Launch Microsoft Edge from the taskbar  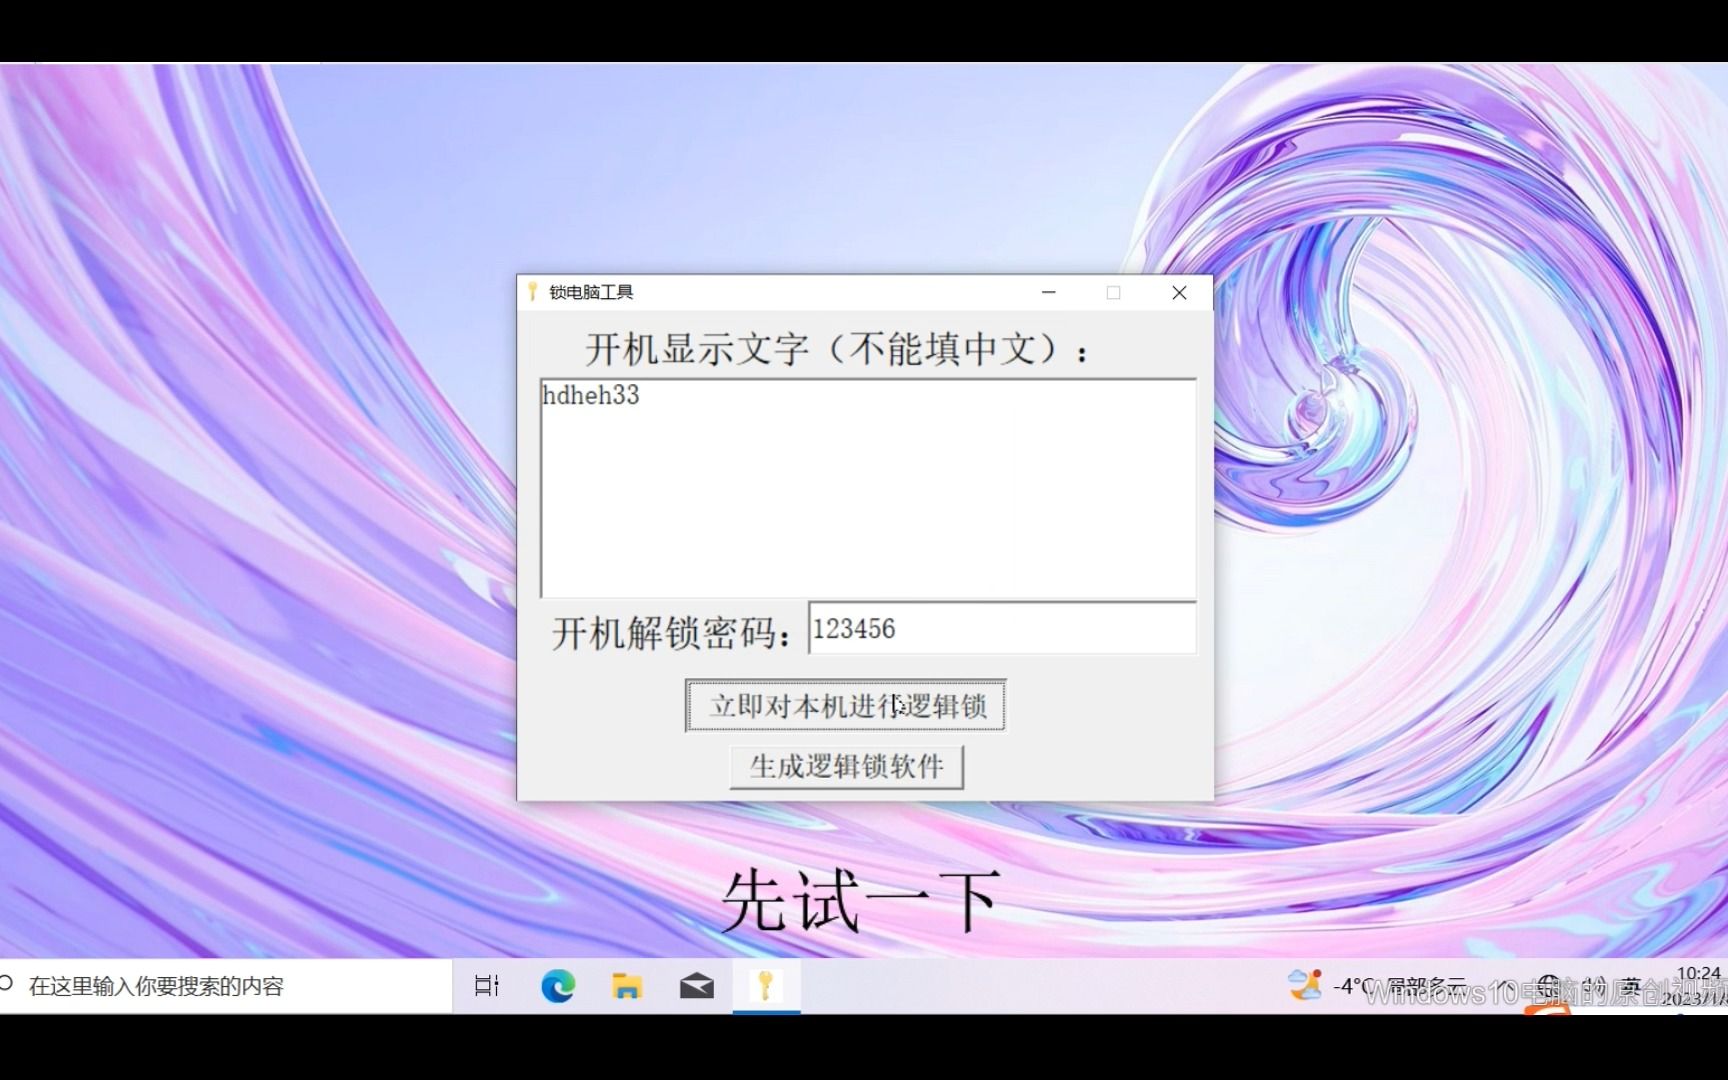tap(557, 986)
